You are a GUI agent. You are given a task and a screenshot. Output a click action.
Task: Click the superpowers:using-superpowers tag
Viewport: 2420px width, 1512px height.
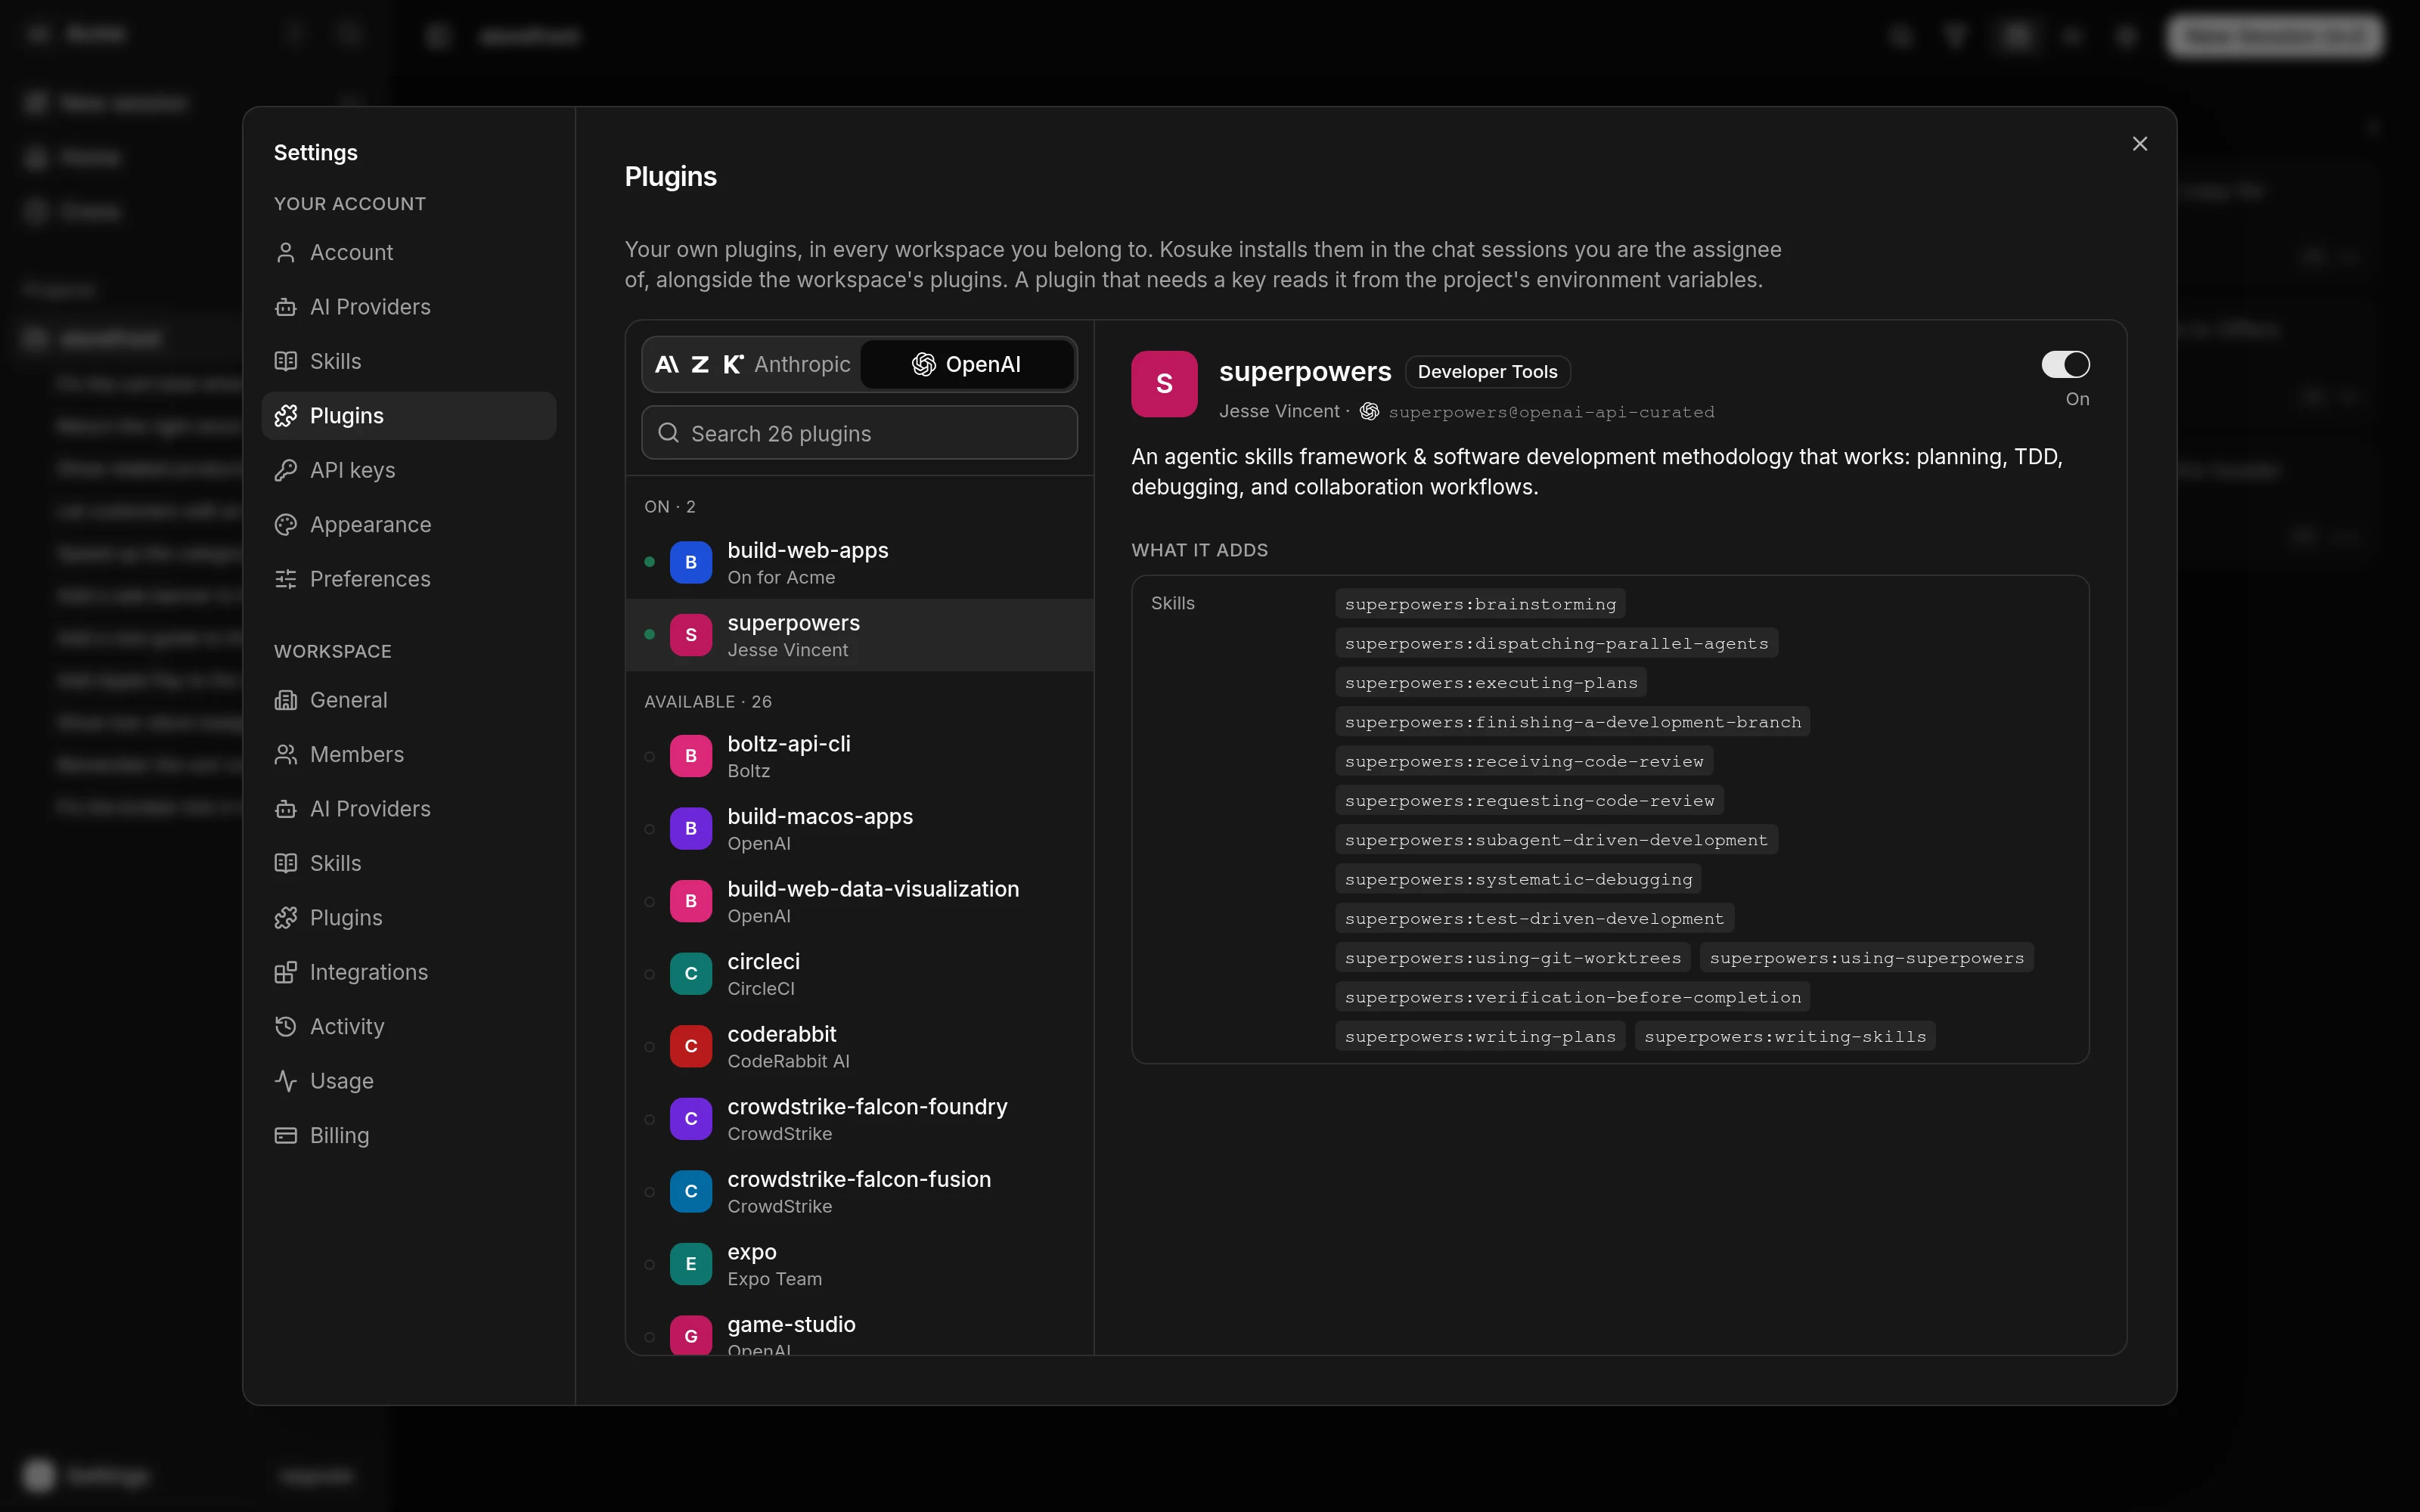click(1867, 958)
